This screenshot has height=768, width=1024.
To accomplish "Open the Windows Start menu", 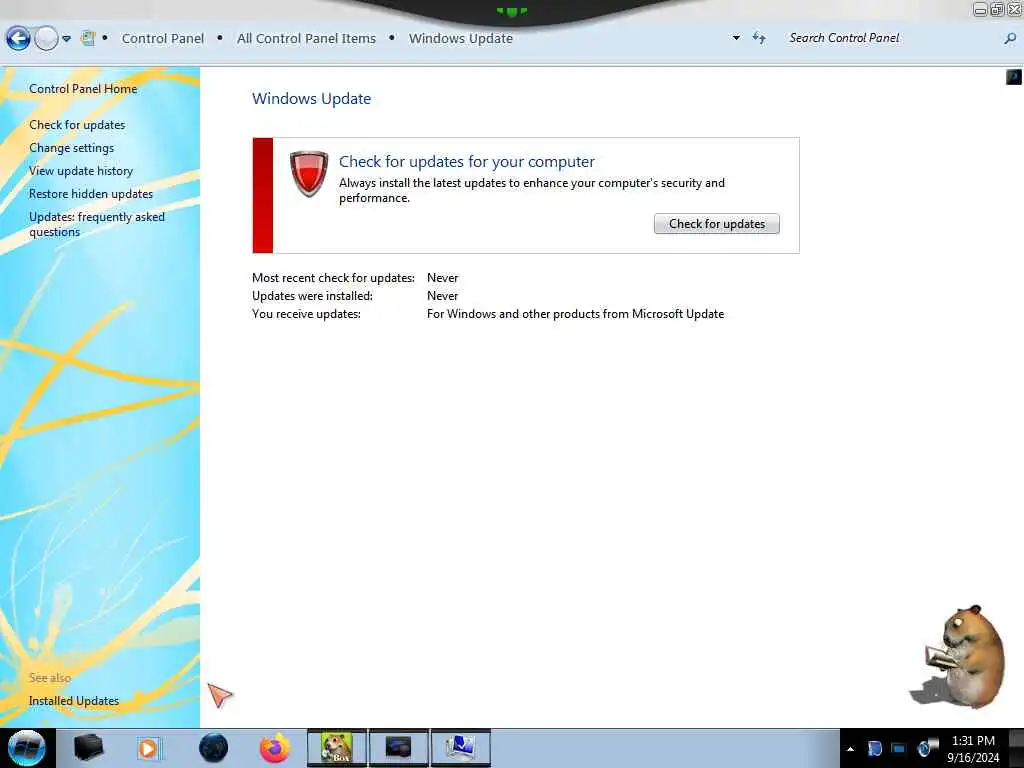I will (x=26, y=748).
